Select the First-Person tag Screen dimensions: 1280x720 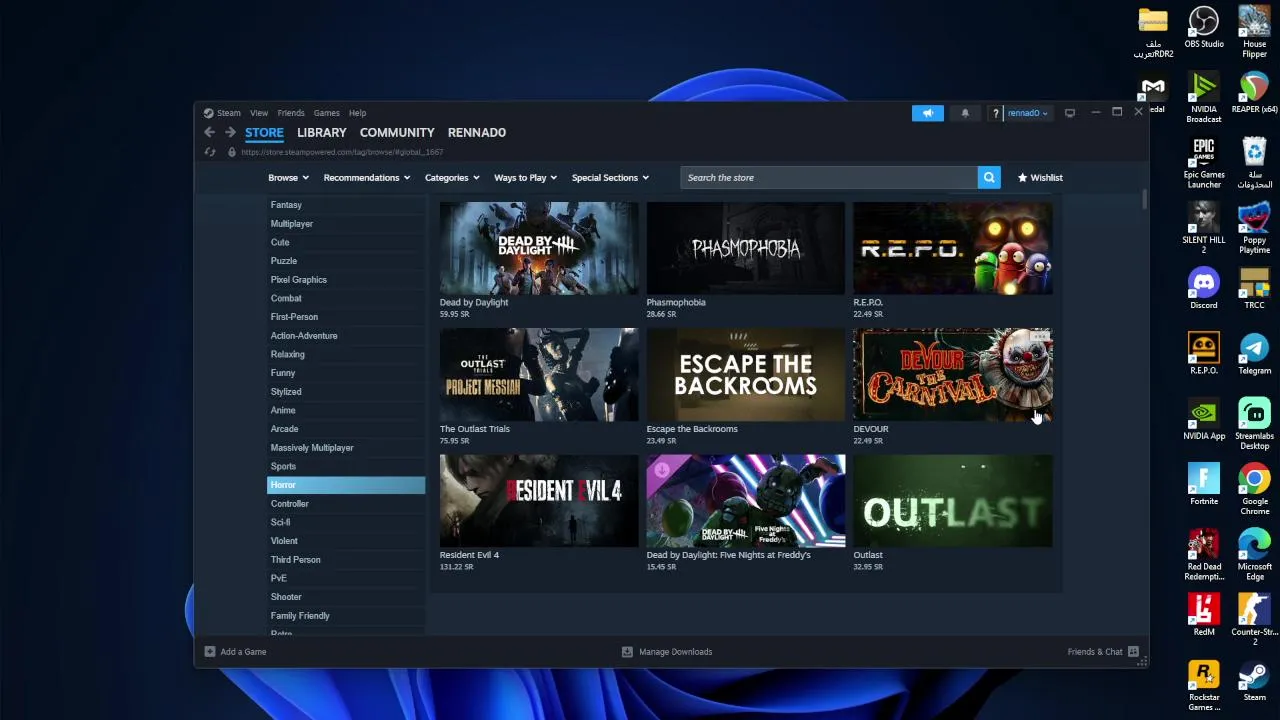coord(346,317)
